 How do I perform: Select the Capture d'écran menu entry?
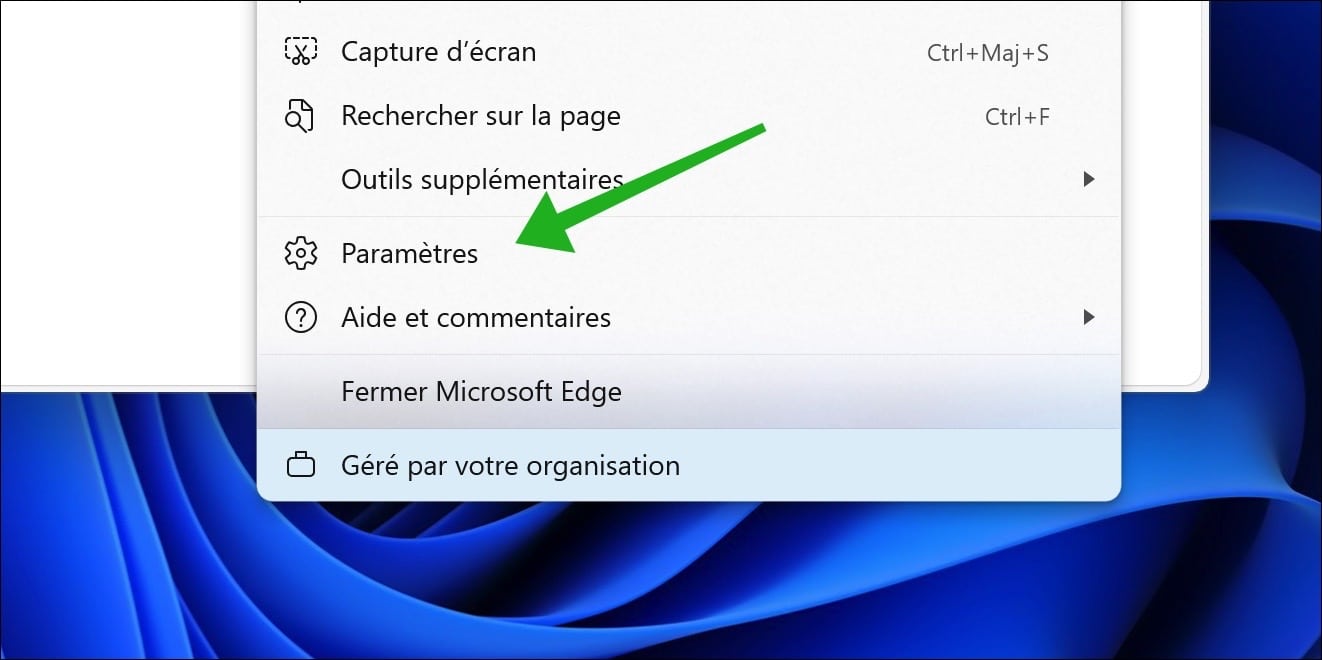point(689,52)
